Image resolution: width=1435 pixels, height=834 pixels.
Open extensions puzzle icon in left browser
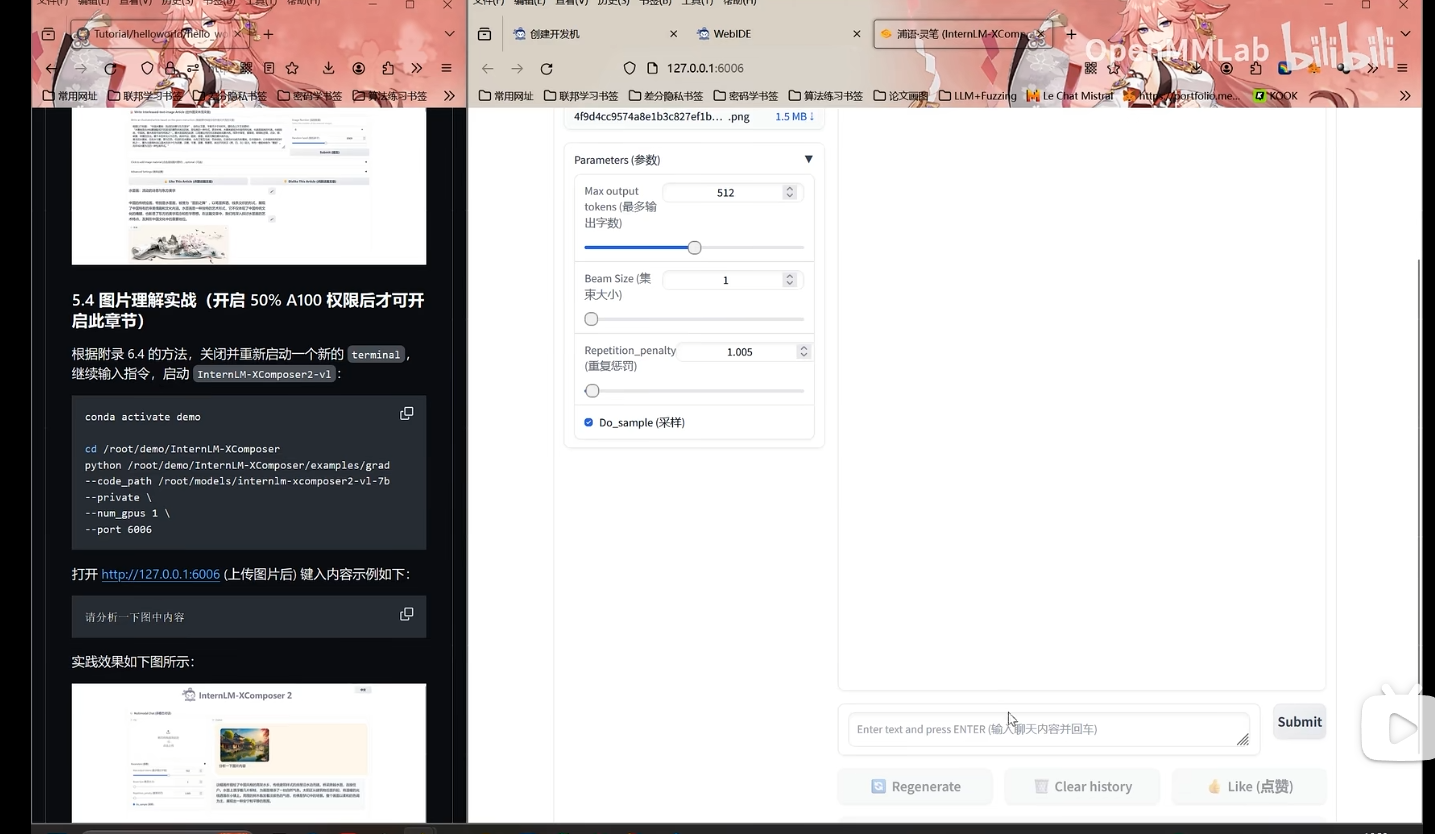(x=388, y=68)
